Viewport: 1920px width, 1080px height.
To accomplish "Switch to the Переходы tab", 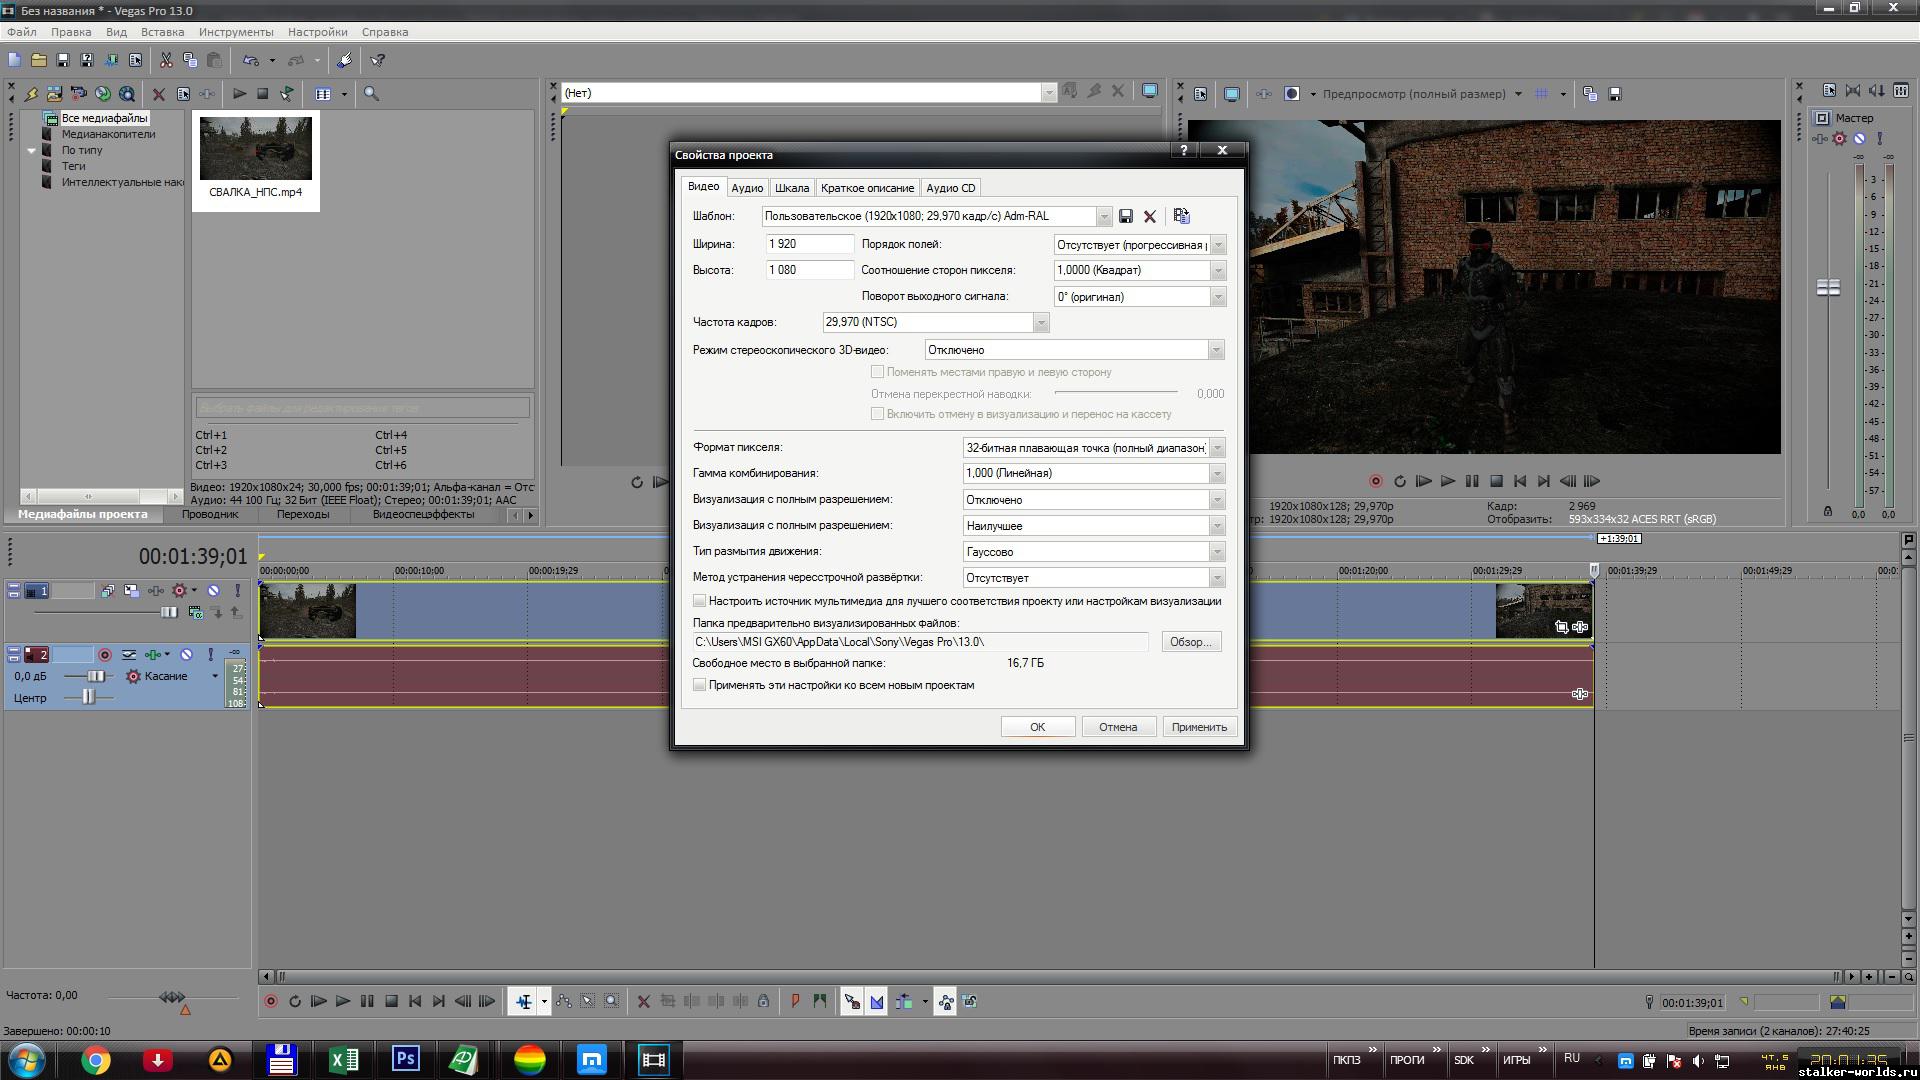I will 303,515.
